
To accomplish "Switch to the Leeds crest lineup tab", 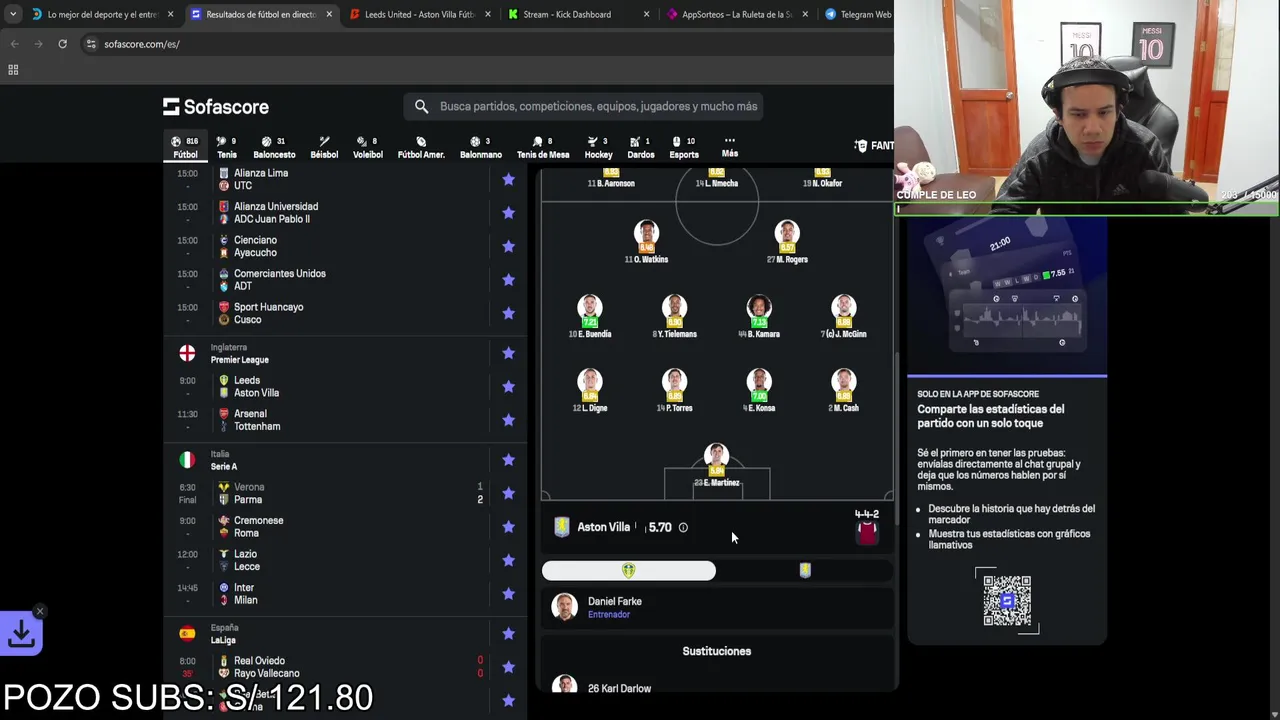I will 629,570.
